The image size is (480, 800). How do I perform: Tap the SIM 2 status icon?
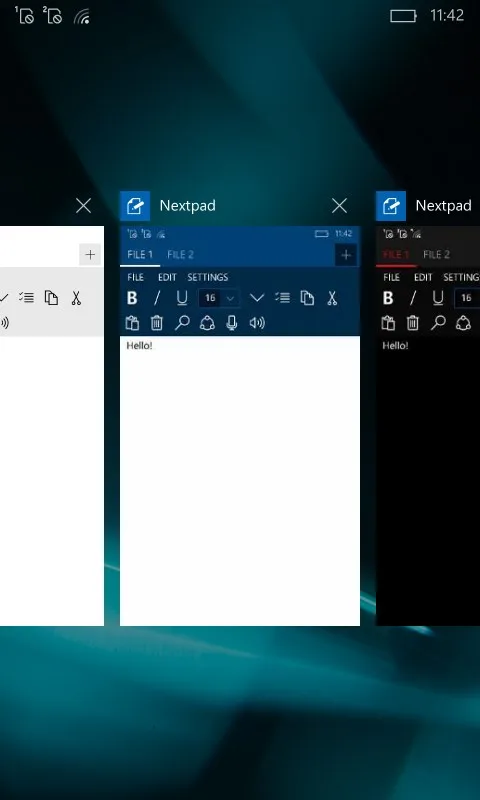coord(53,15)
